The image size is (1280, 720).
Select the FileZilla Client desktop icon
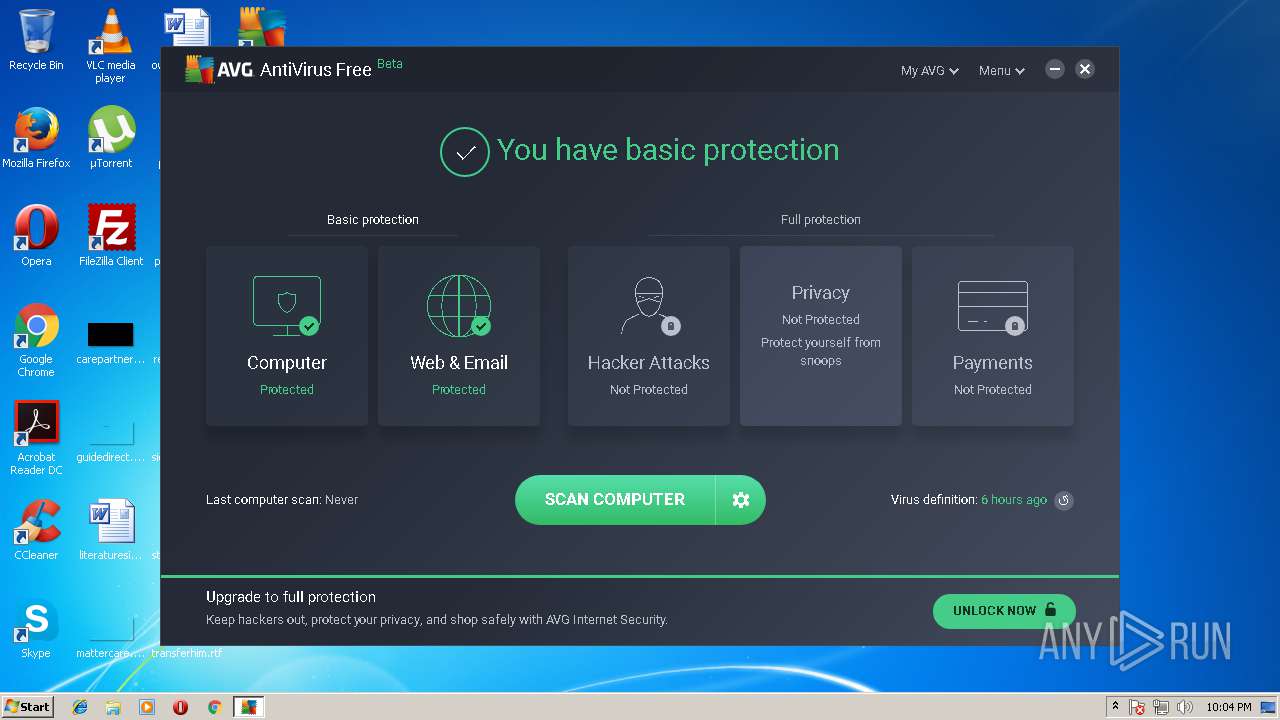pyautogui.click(x=111, y=236)
